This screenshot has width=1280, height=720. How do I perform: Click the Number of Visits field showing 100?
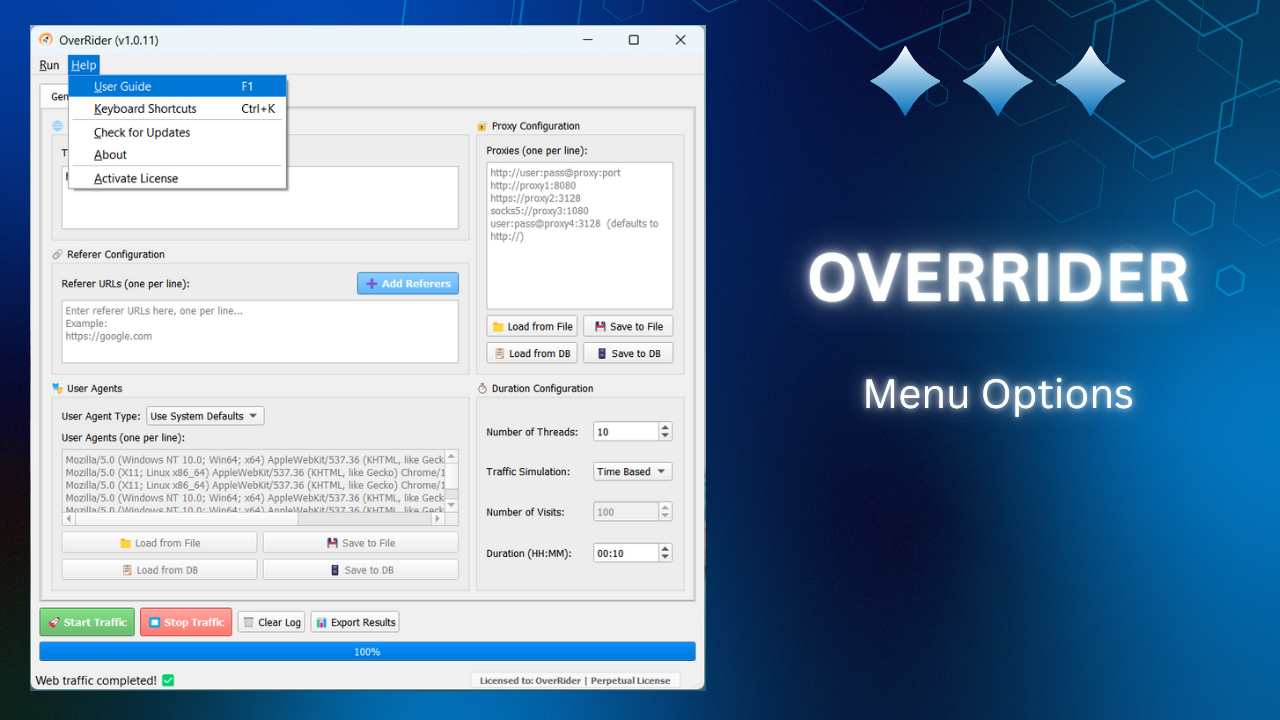tap(626, 512)
